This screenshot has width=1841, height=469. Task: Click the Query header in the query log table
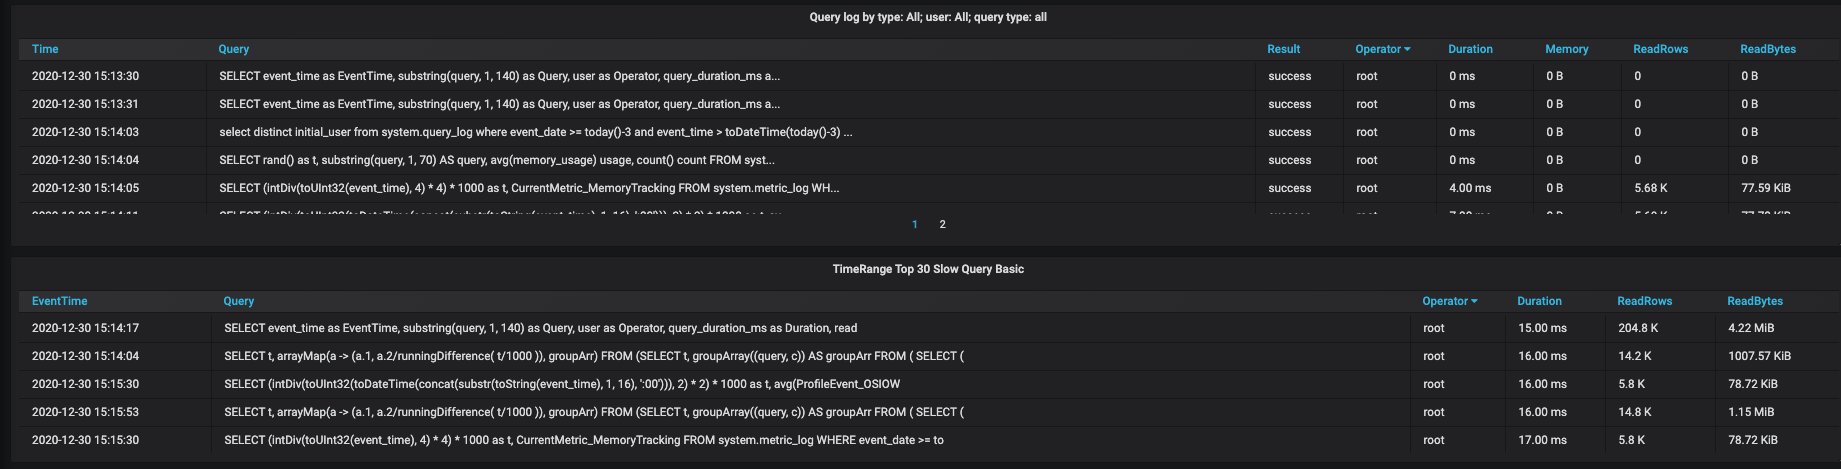(x=234, y=49)
